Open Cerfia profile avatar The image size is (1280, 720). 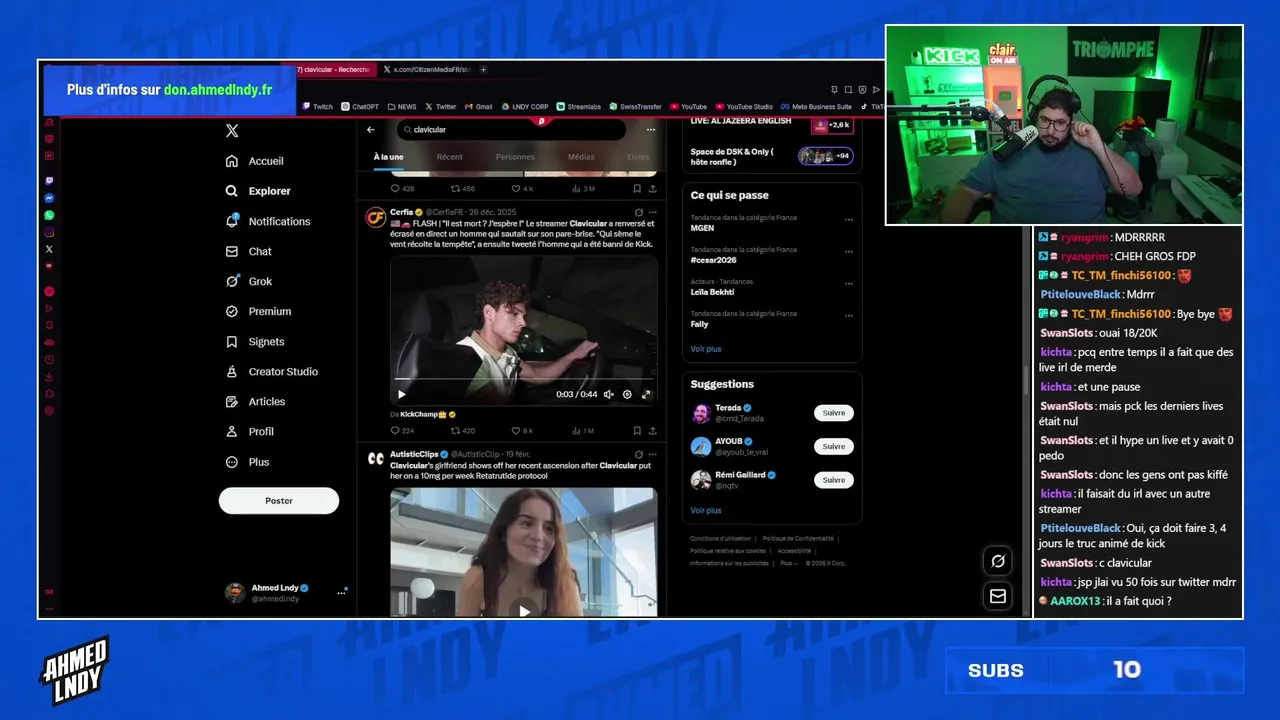(376, 217)
